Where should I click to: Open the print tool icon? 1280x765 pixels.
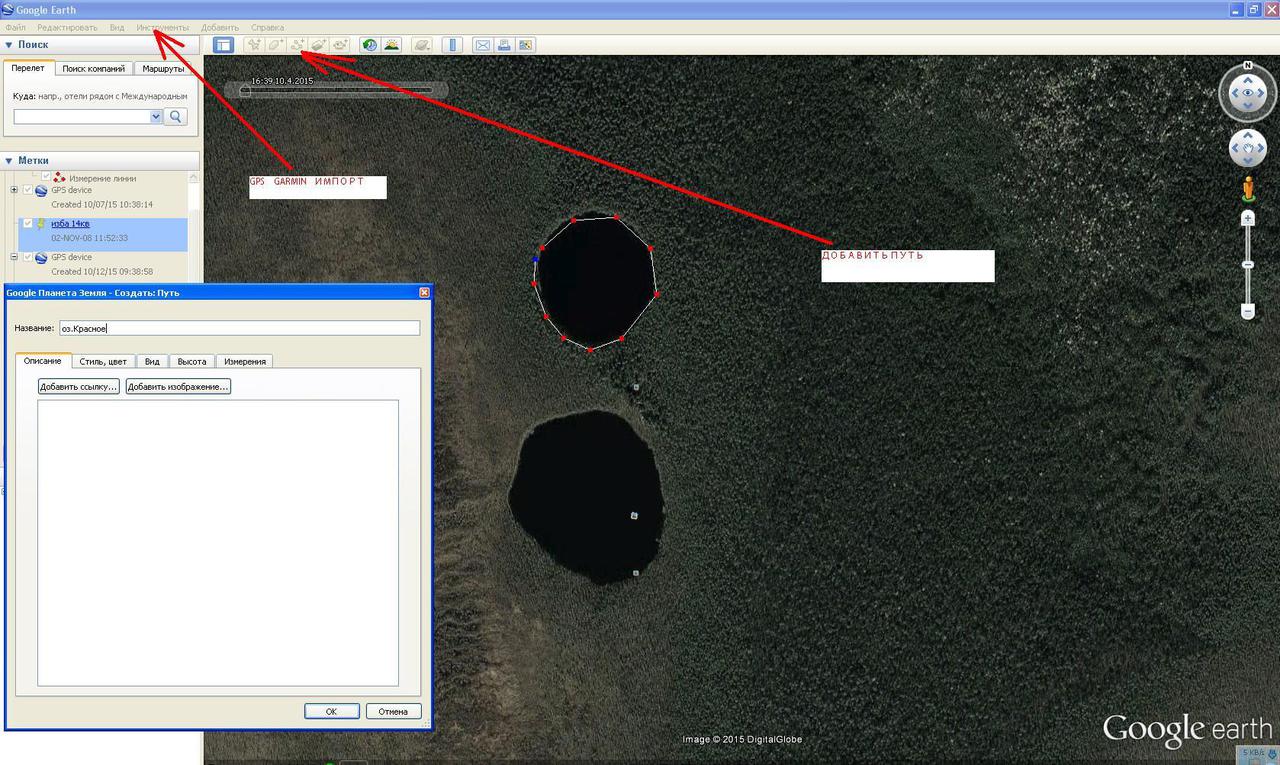(505, 45)
